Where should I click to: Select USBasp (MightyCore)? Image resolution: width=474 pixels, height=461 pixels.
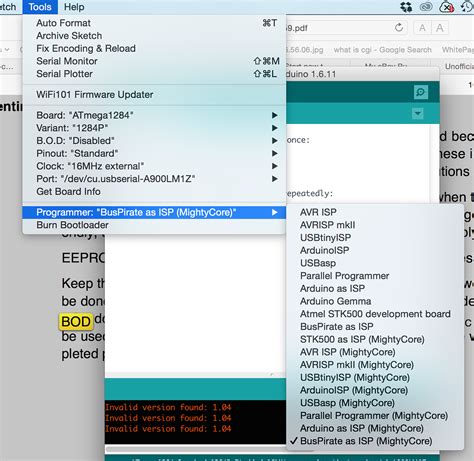coord(375,403)
